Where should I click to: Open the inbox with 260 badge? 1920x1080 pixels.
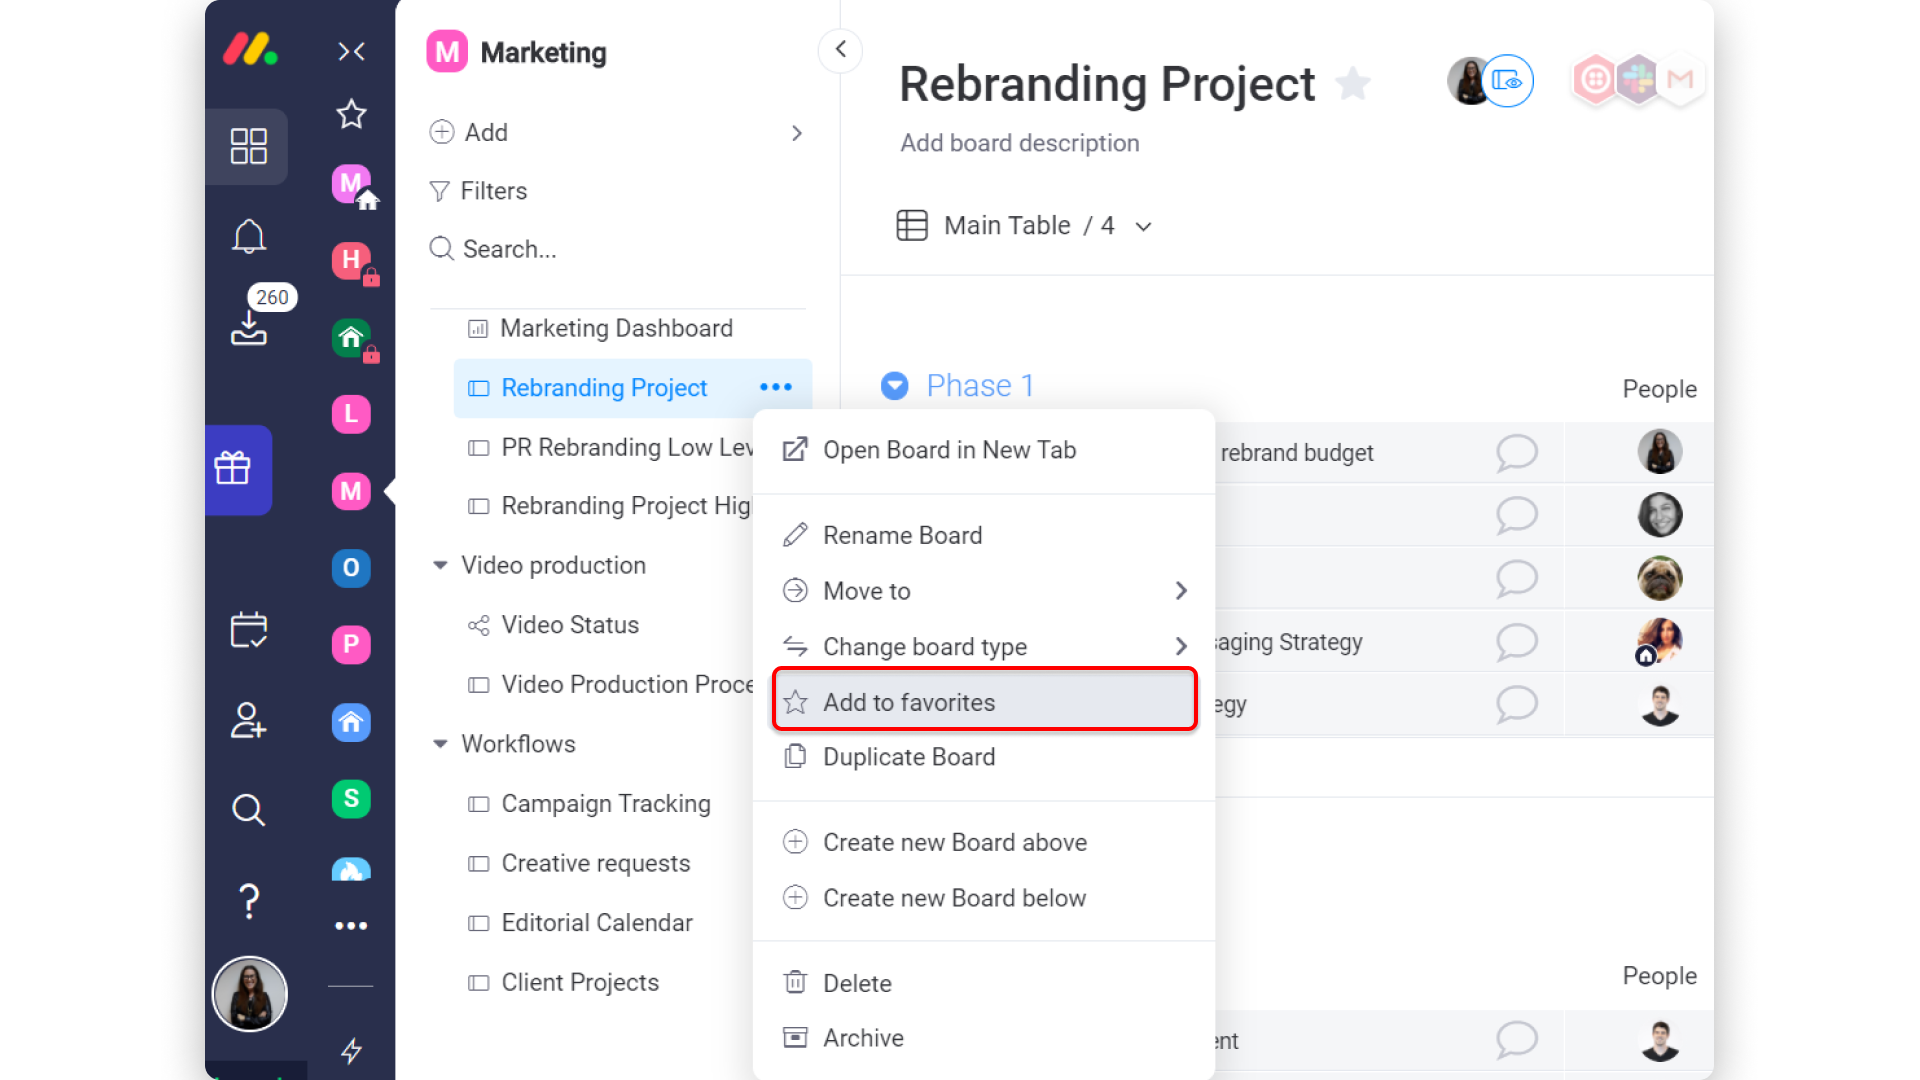pyautogui.click(x=249, y=327)
